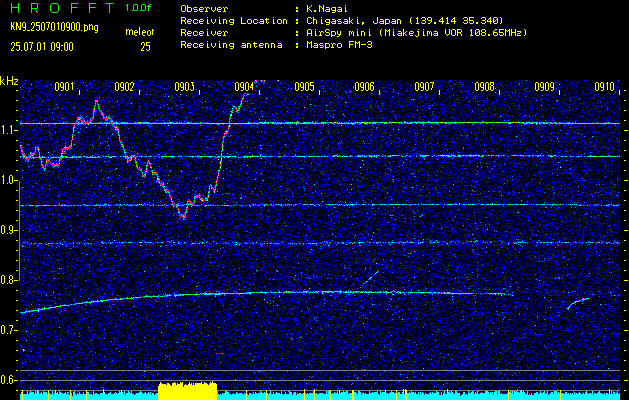Viewport: 629px width, 400px height.
Task: Click the Observer name K.Nagai
Action: tap(327, 8)
